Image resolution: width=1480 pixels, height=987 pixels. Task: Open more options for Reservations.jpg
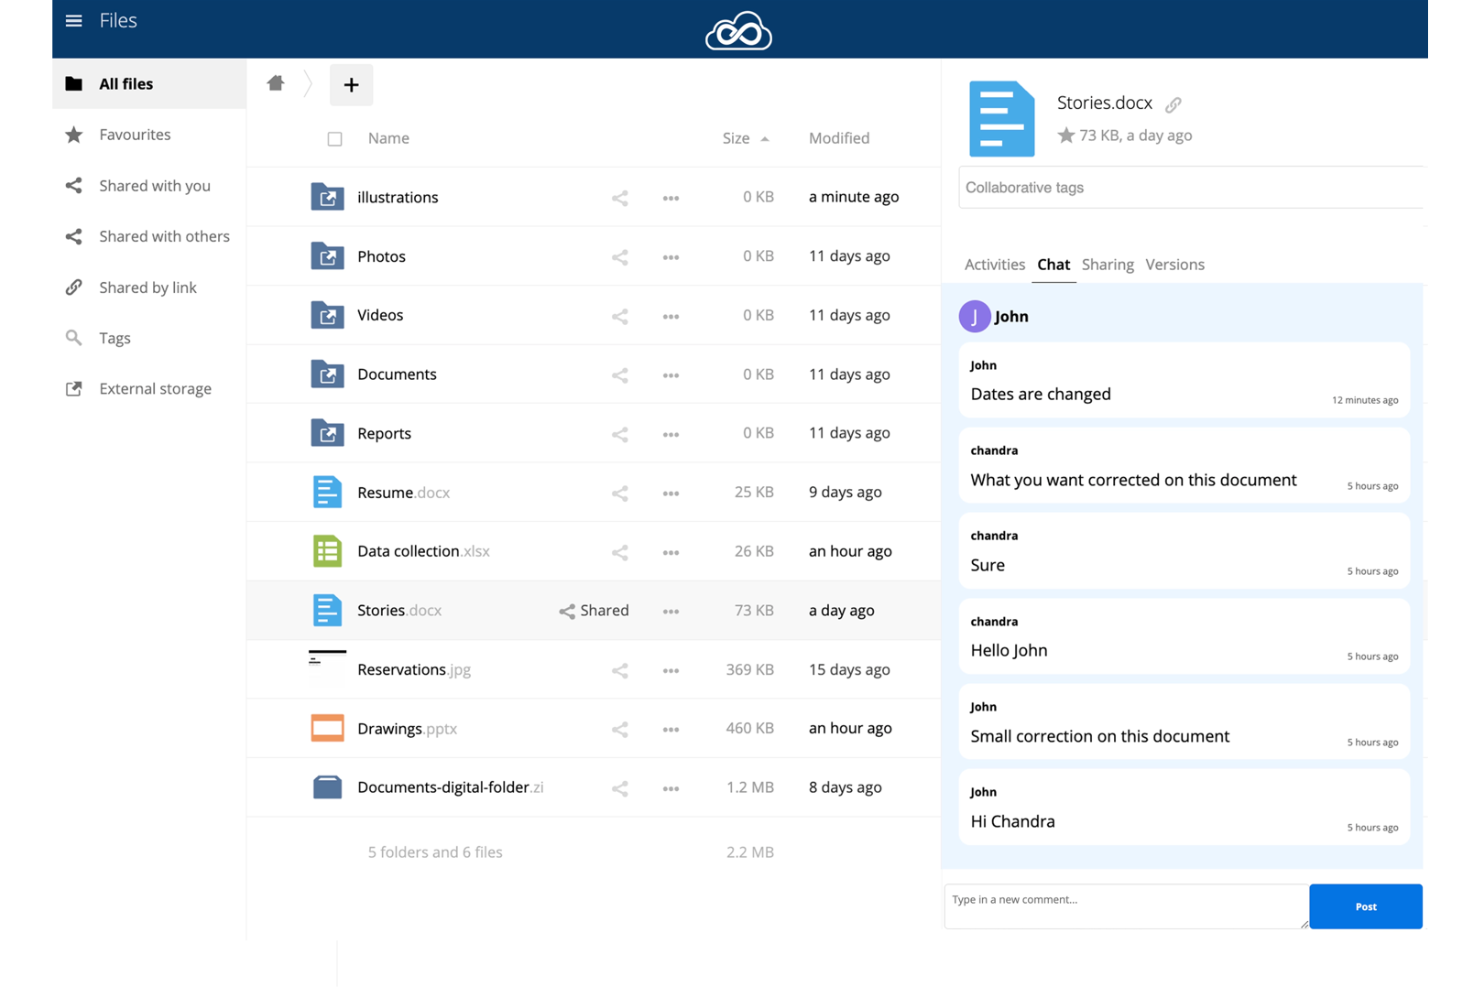pyautogui.click(x=671, y=670)
